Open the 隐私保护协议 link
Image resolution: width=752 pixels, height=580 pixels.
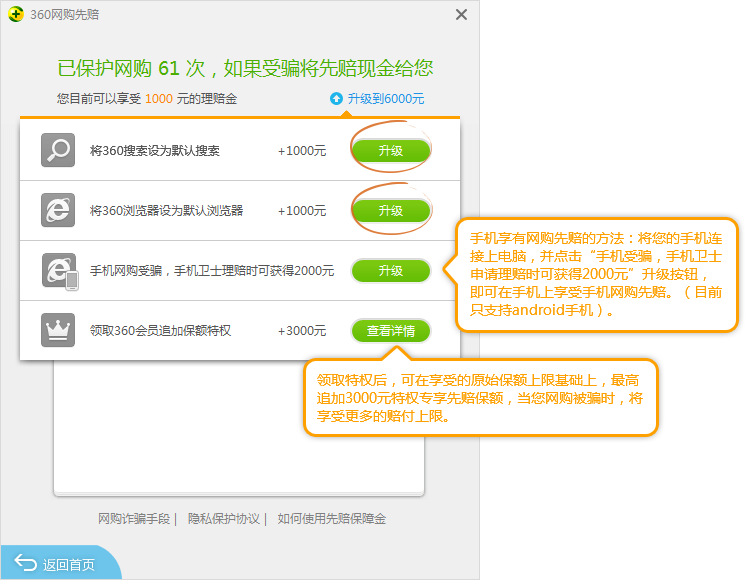(223, 519)
